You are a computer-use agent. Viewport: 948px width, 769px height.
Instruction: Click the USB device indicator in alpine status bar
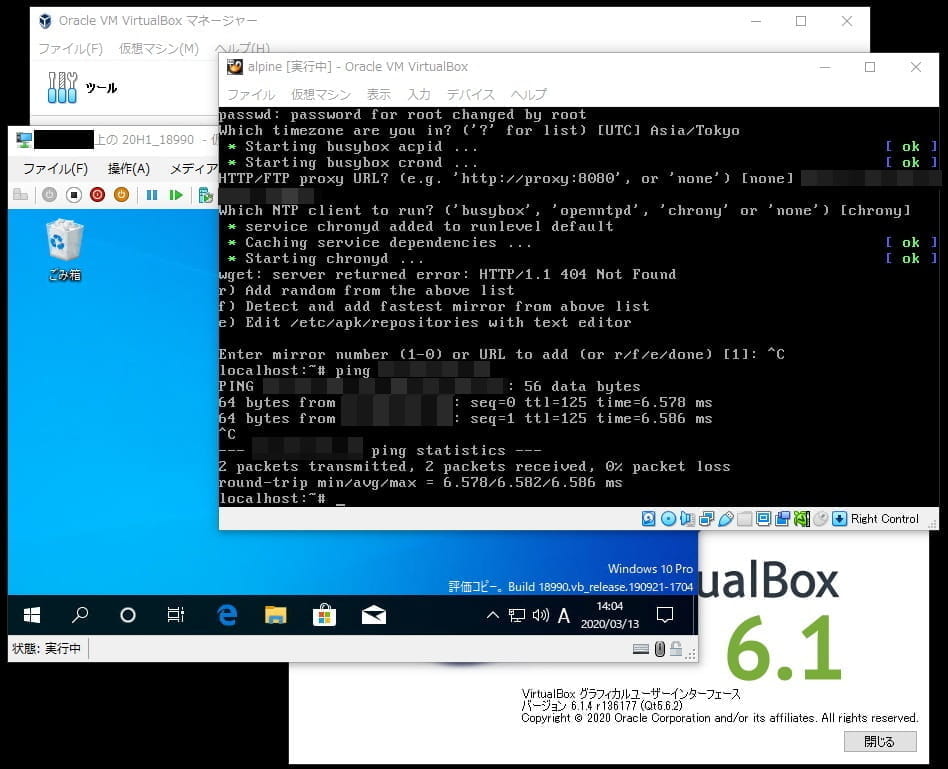(726, 519)
